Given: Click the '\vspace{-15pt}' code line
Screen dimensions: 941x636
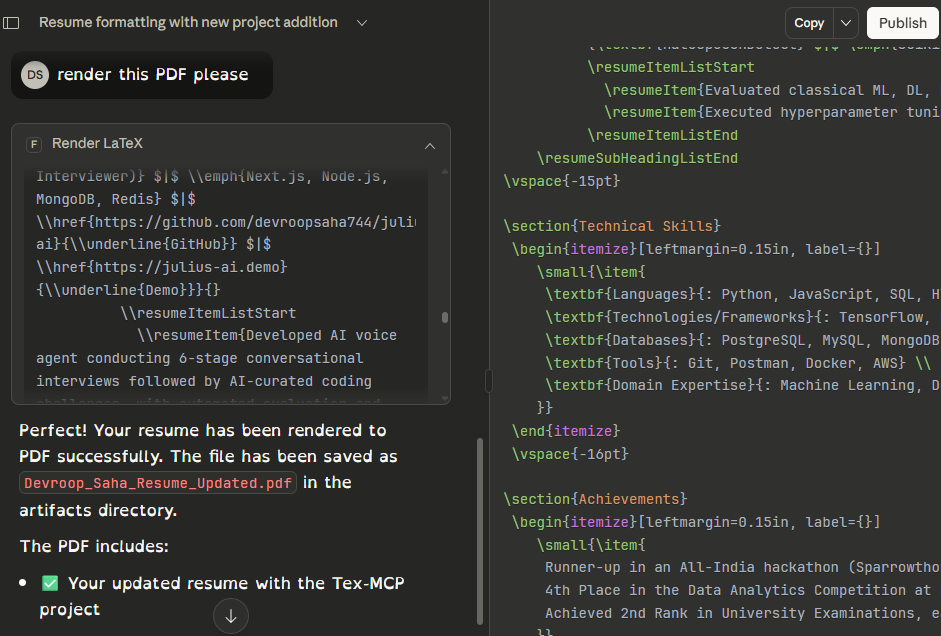Looking at the screenshot, I should [562, 181].
